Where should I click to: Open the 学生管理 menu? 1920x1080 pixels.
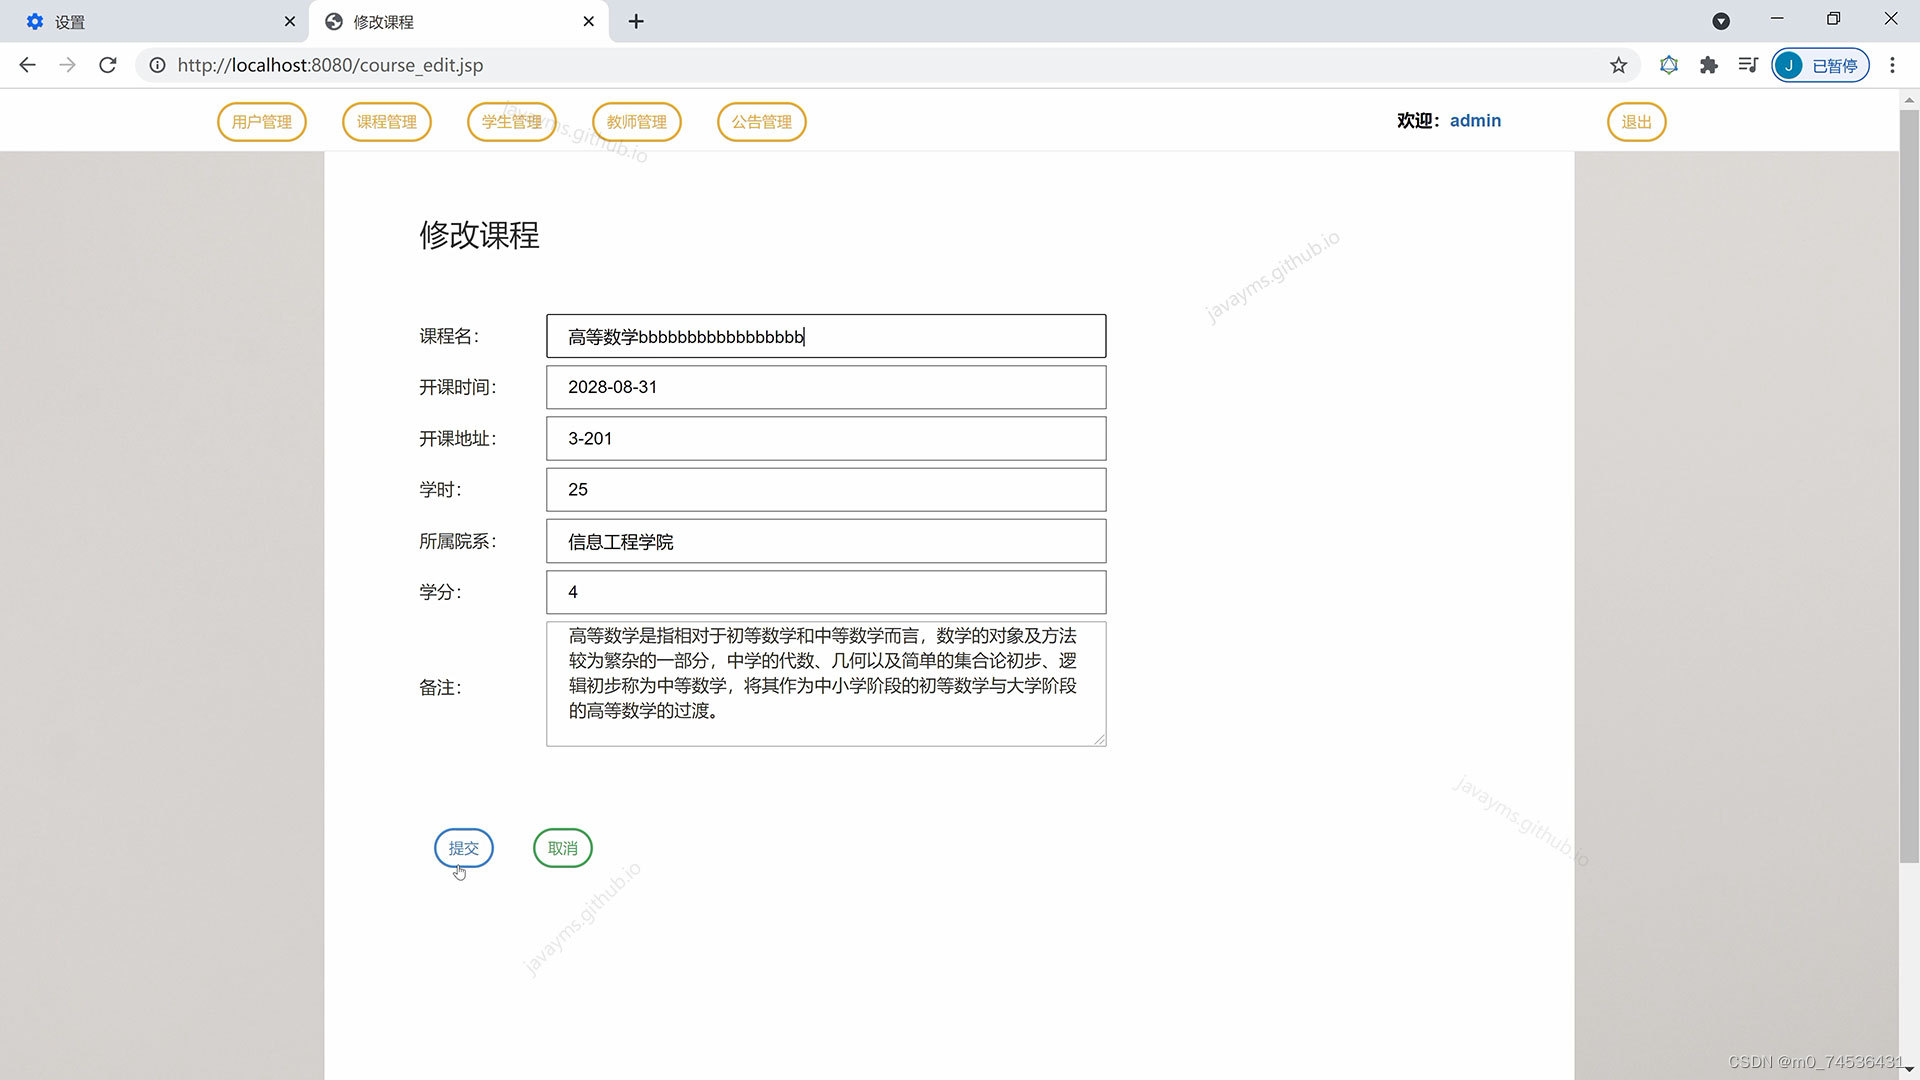512,122
